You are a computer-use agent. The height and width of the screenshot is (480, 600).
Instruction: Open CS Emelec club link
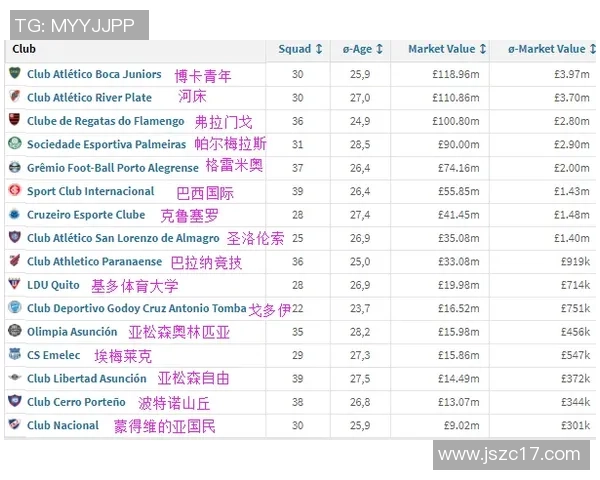[54, 355]
